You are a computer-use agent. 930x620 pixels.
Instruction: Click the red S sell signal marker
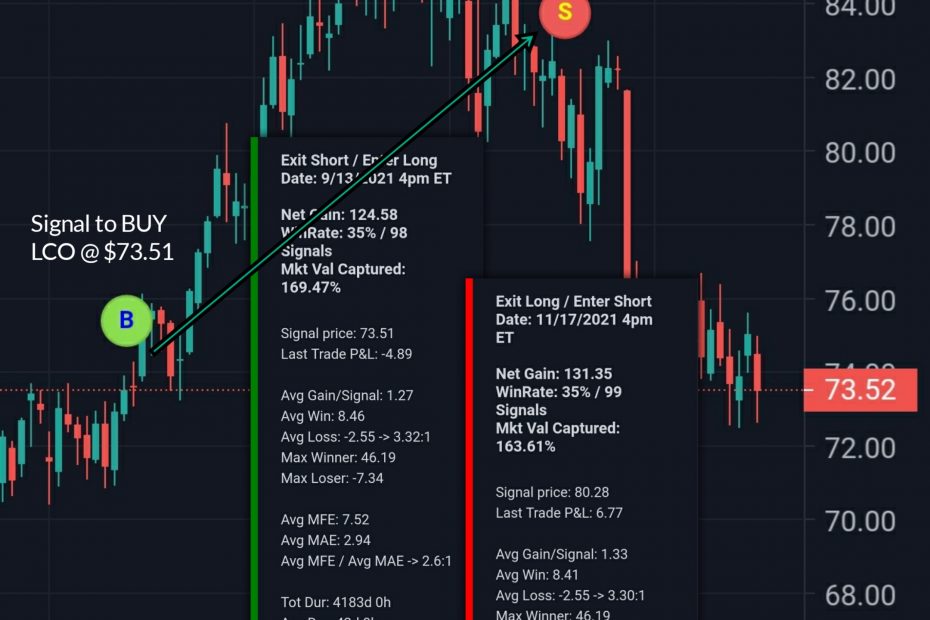565,13
